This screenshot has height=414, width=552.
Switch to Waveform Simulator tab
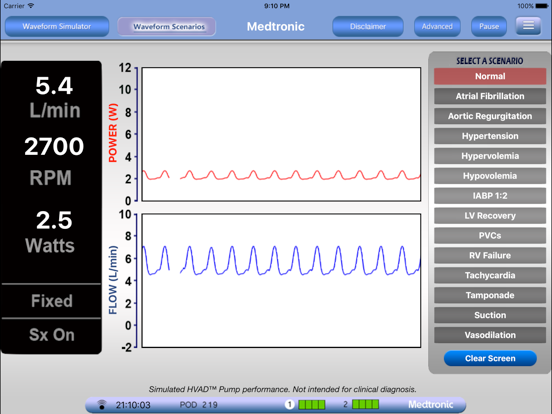click(57, 26)
